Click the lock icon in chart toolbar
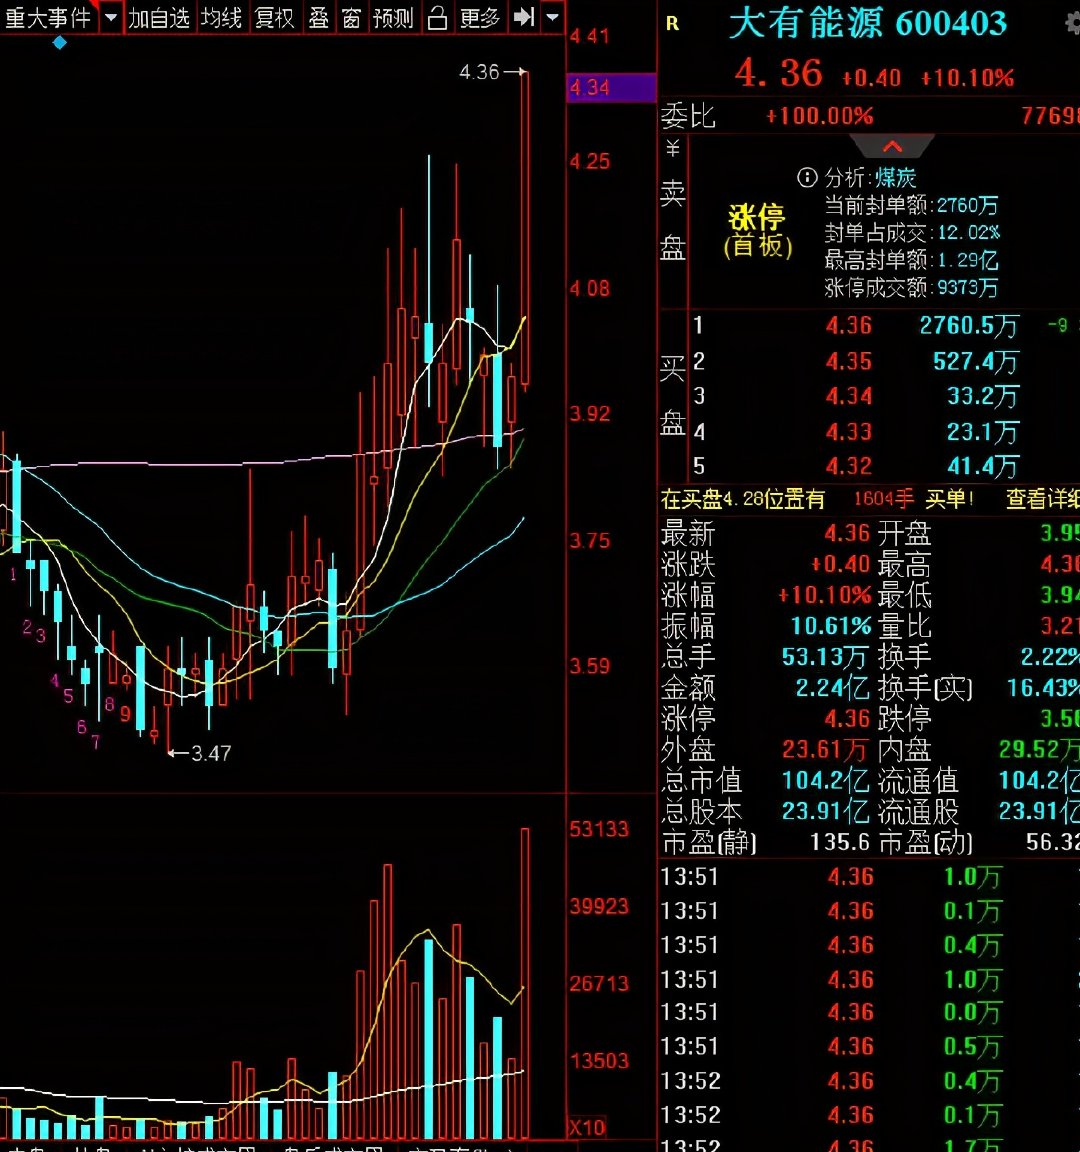Screen dimensions: 1080x1152 click(x=437, y=18)
